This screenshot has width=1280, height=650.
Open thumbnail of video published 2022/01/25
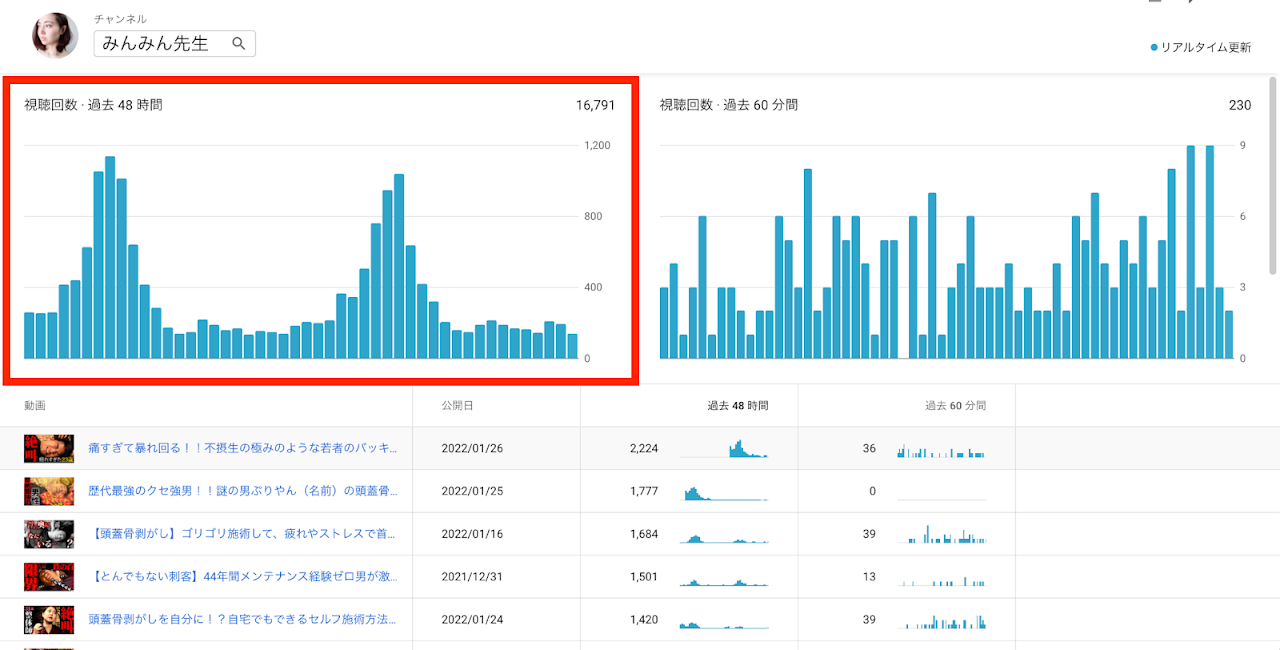[x=49, y=491]
